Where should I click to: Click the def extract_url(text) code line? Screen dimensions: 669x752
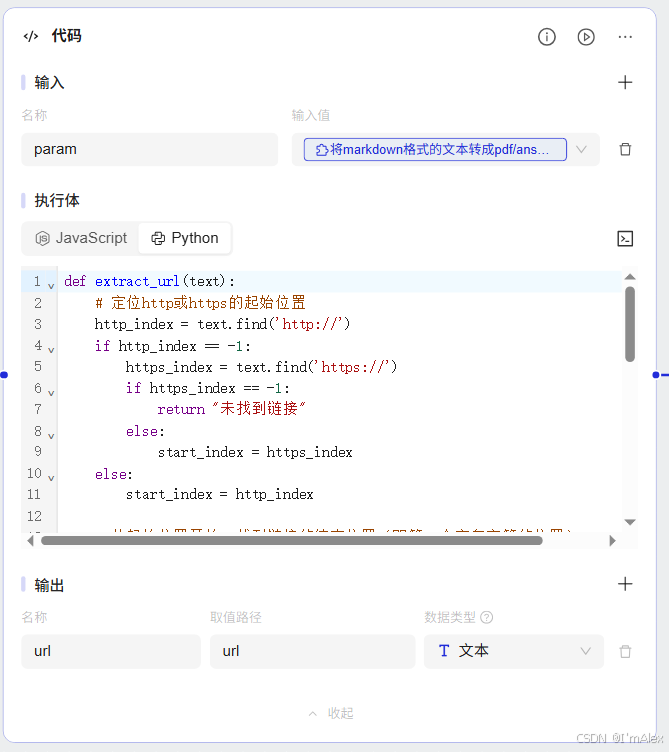150,282
